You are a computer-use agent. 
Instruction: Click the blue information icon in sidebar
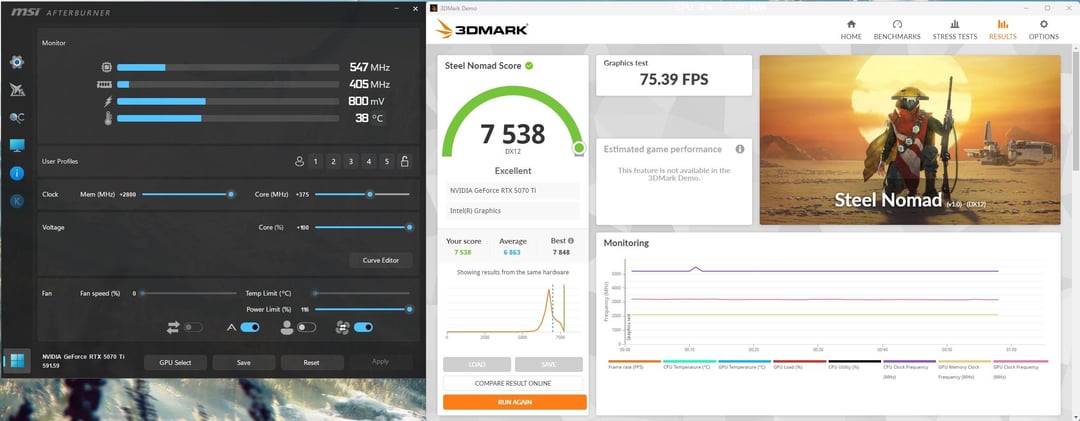(17, 173)
